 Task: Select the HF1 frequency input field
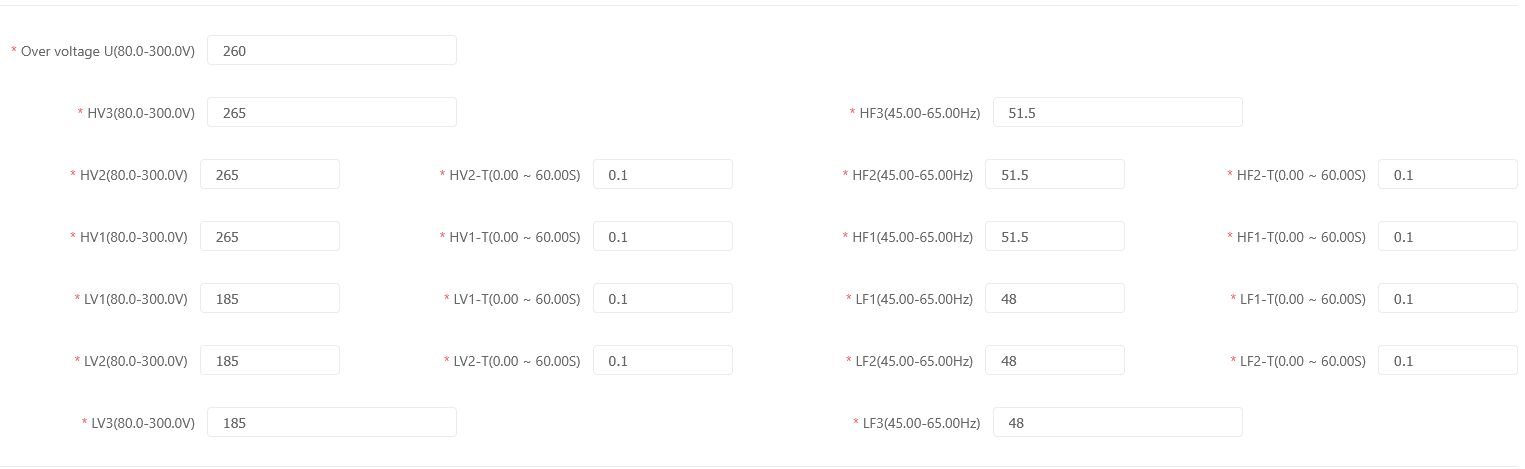click(1054, 237)
